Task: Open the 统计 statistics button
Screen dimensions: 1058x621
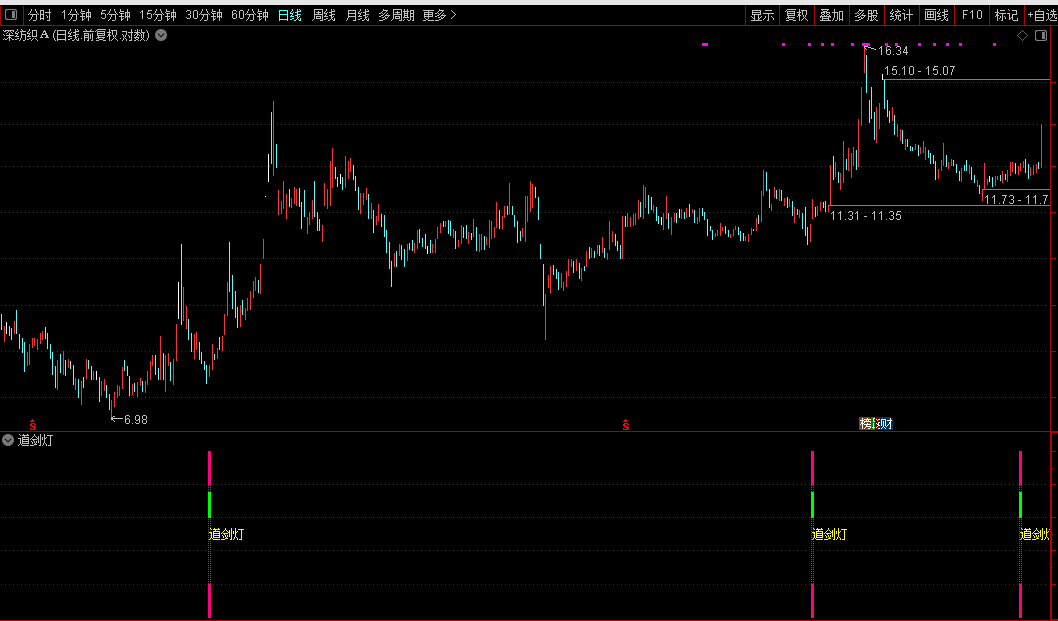Action: (901, 15)
